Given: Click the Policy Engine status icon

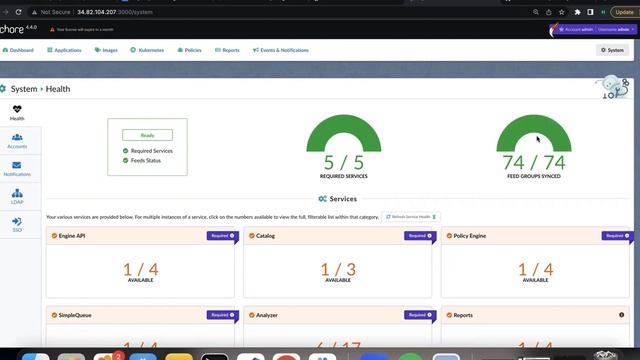Looking at the screenshot, I should pyautogui.click(x=449, y=236).
